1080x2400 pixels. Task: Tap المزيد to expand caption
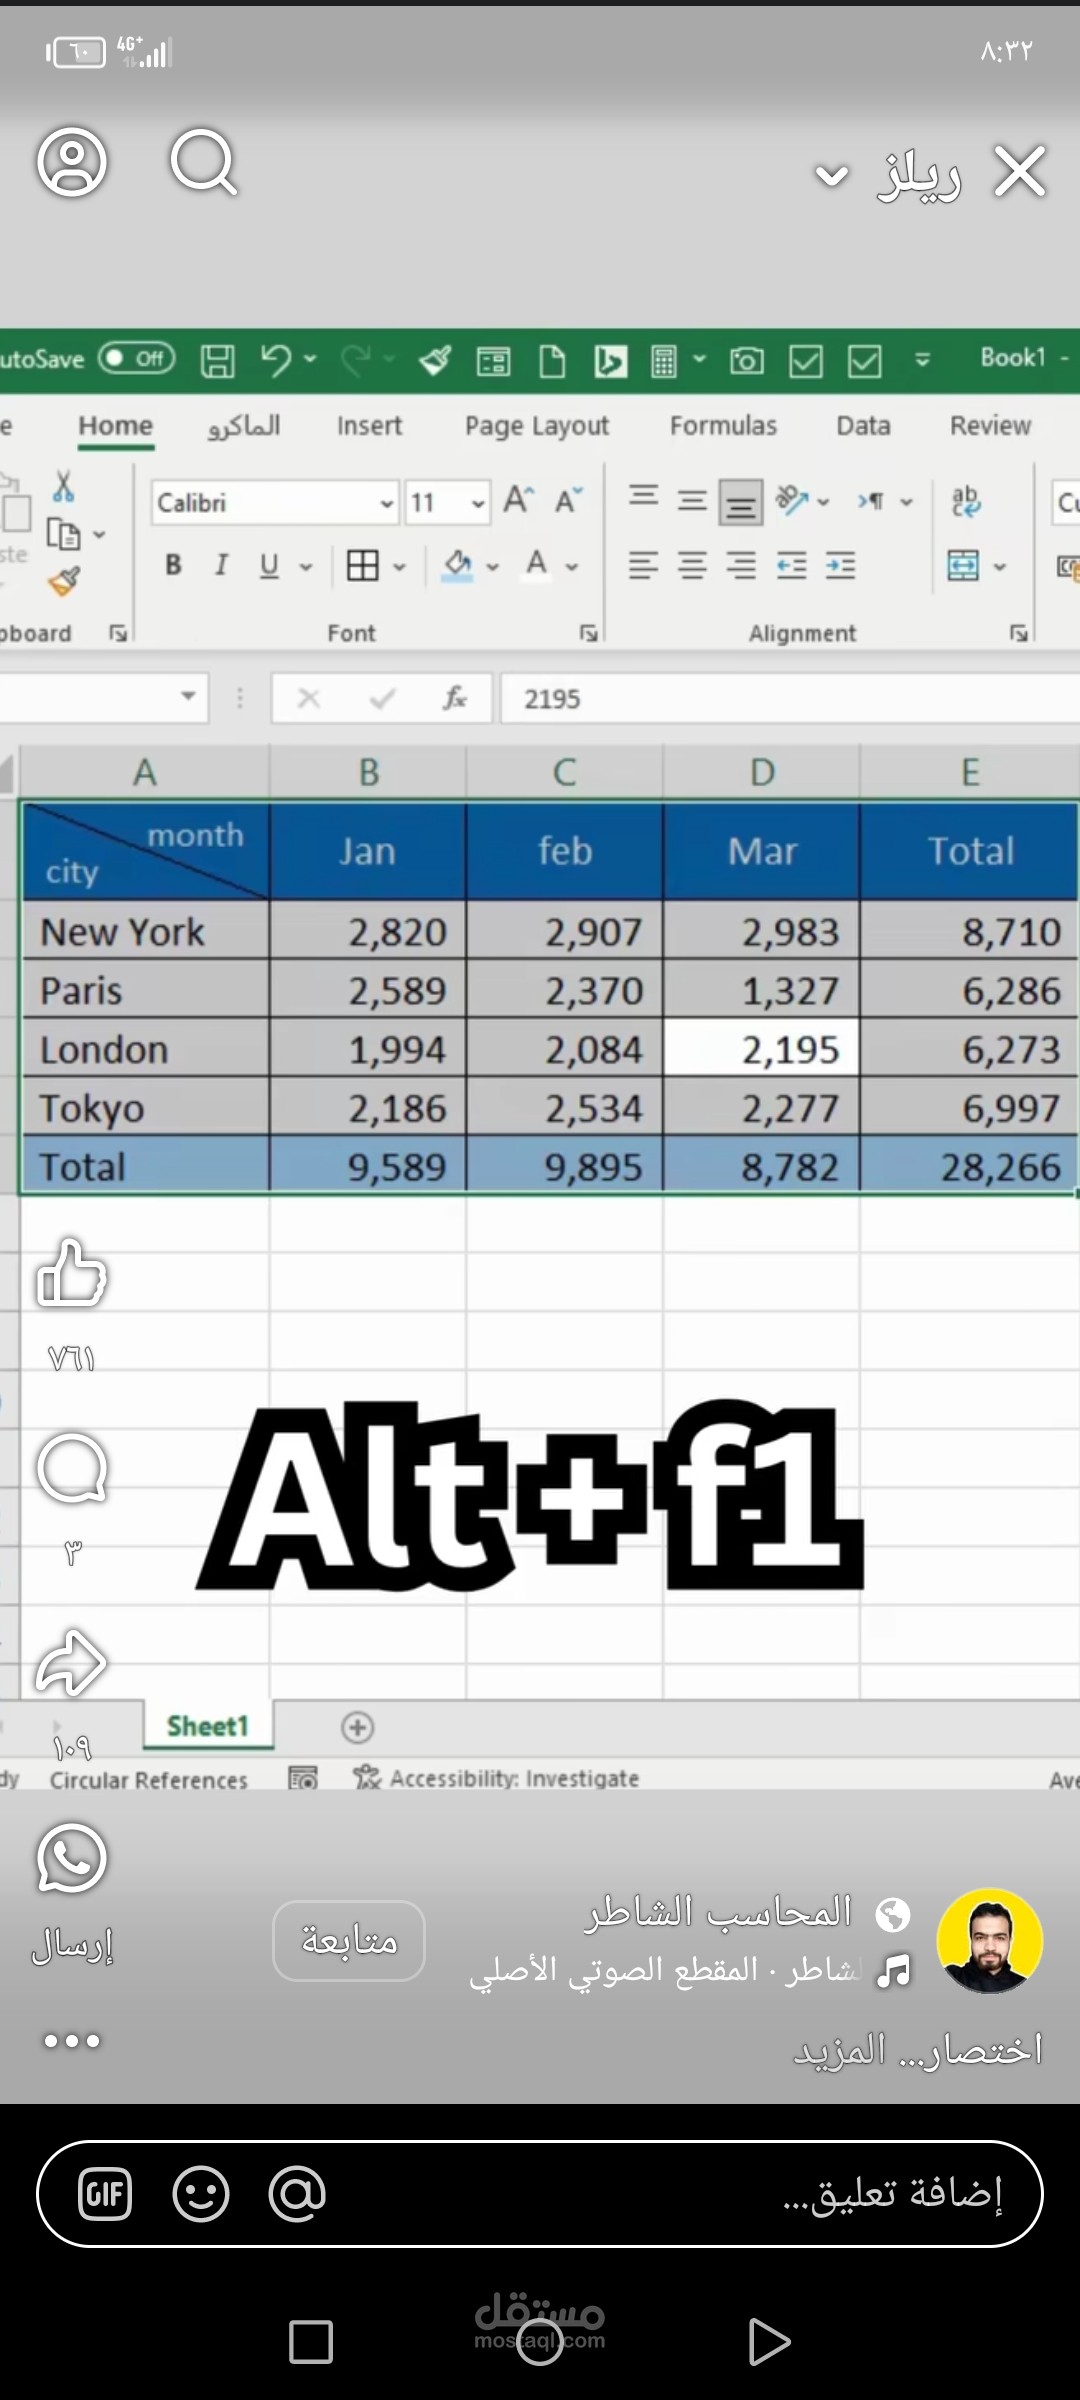[840, 2050]
